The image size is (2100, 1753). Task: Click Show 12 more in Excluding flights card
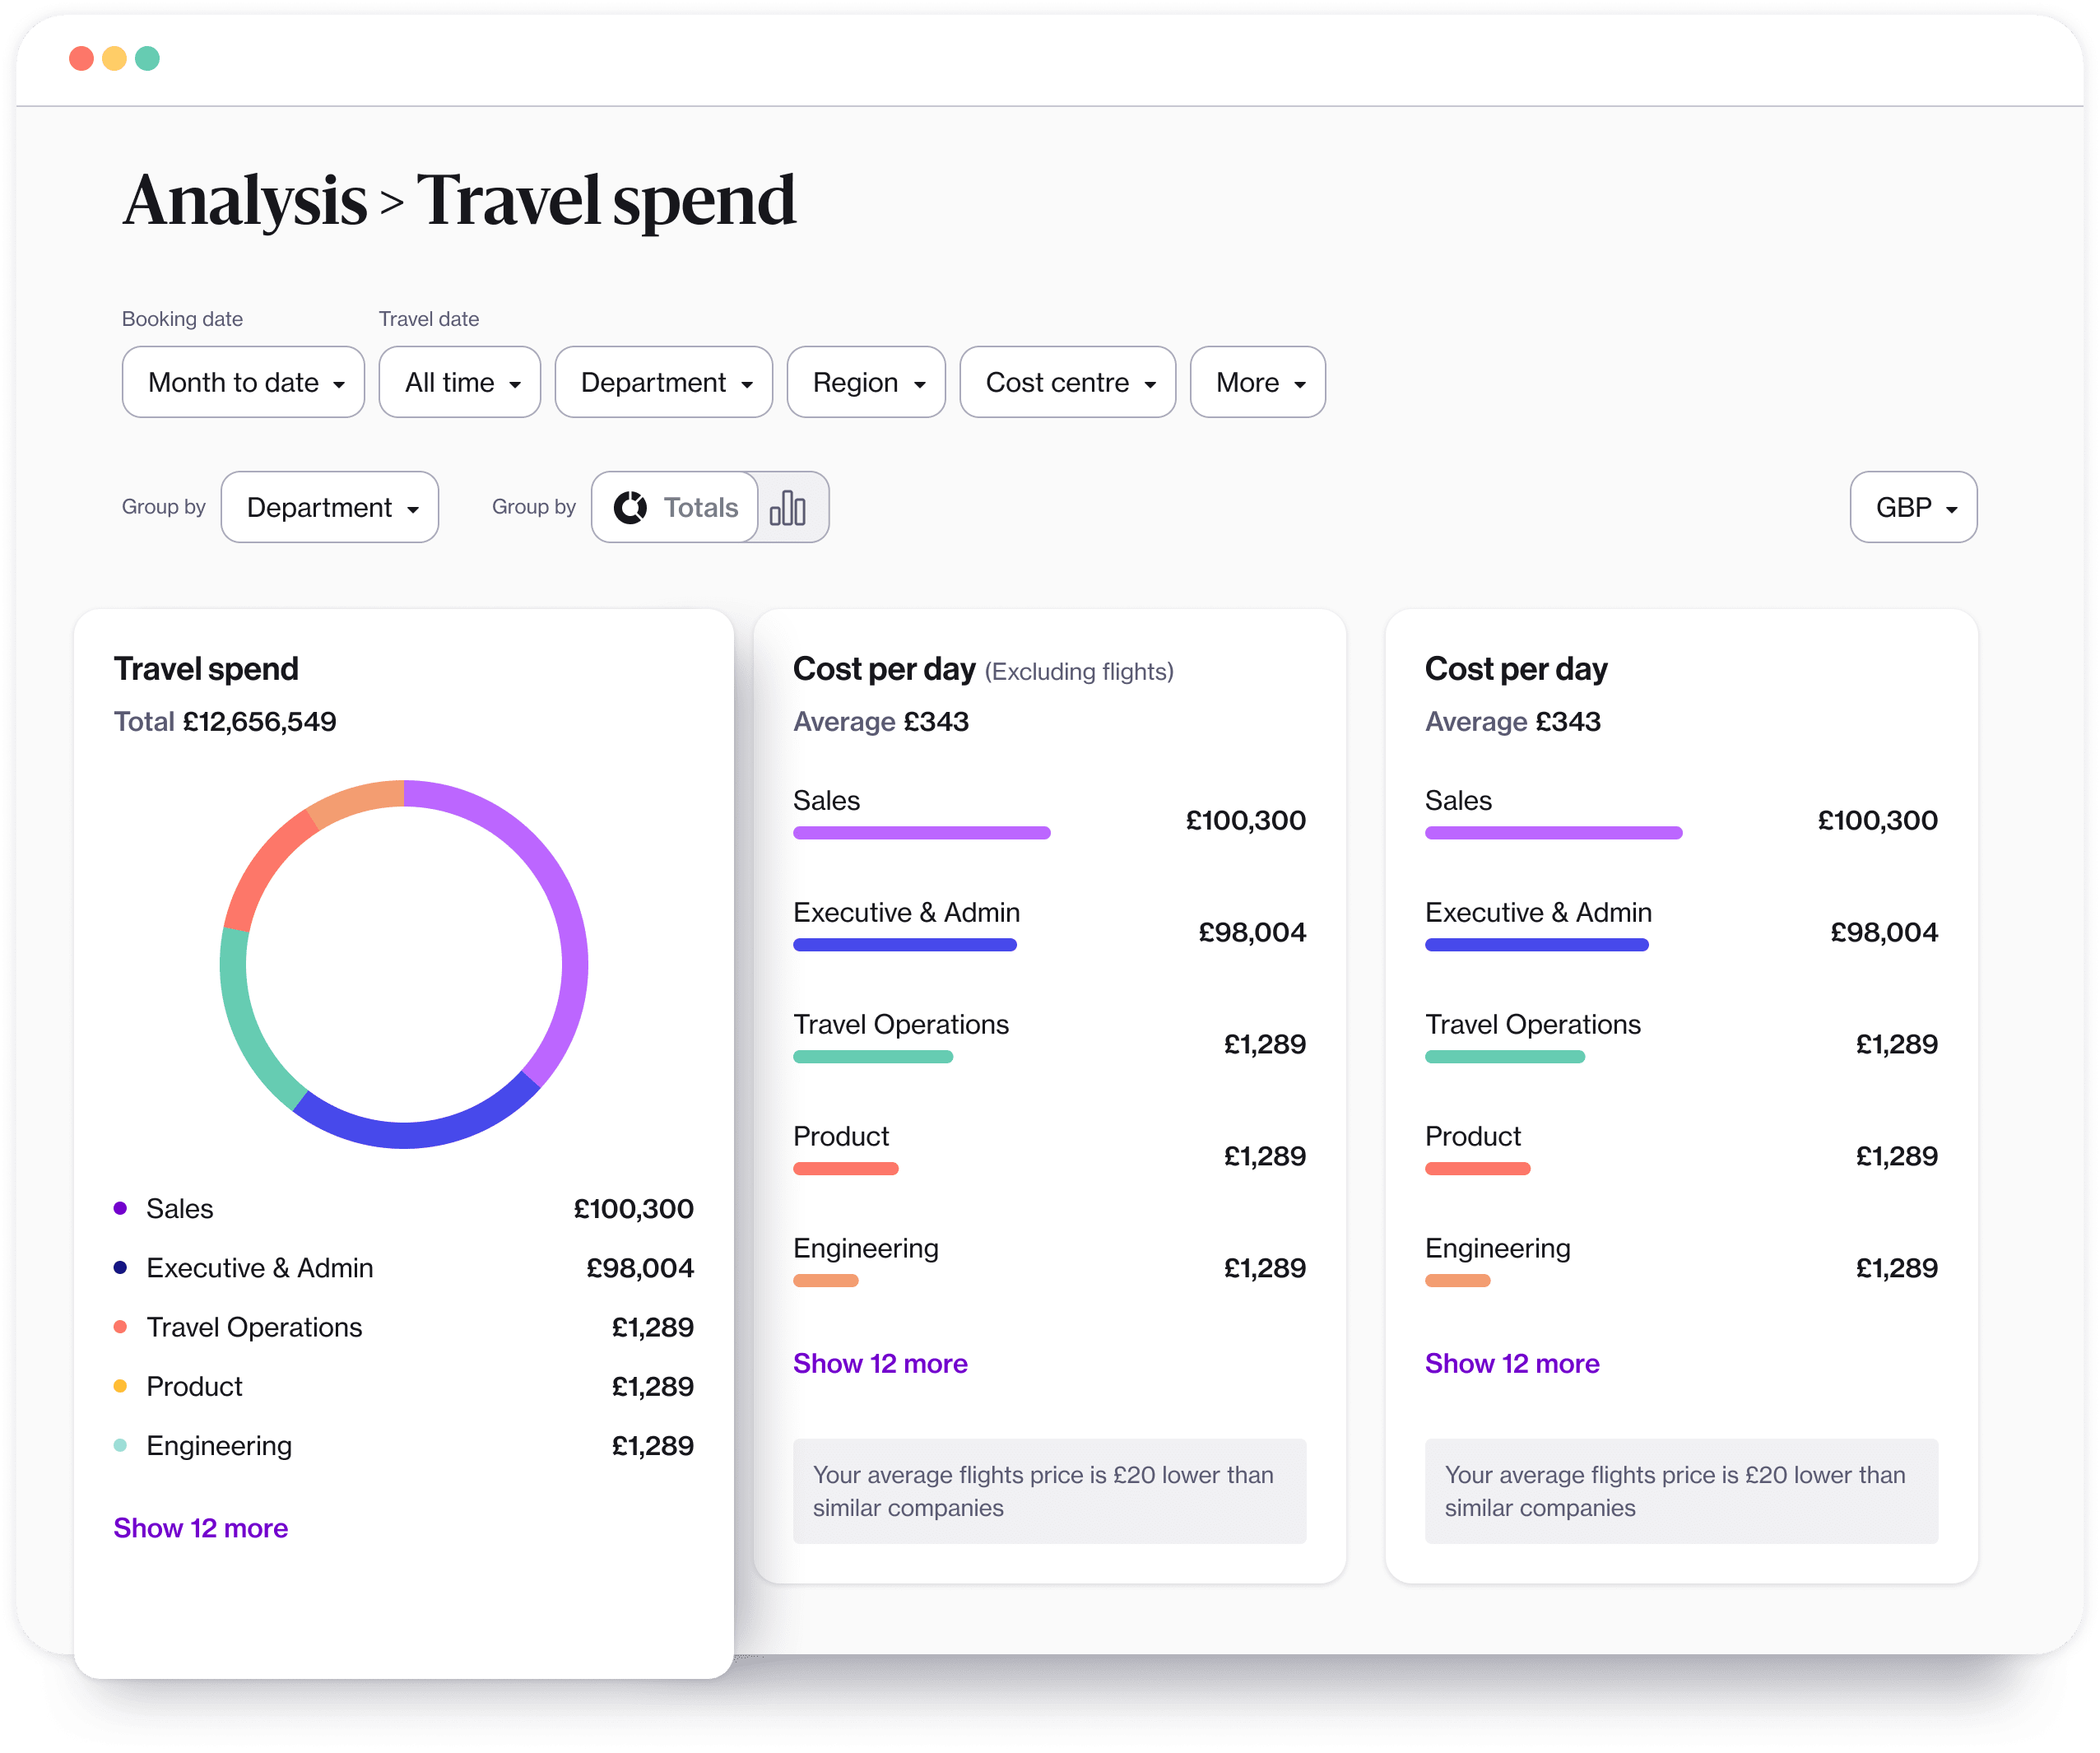(880, 1364)
